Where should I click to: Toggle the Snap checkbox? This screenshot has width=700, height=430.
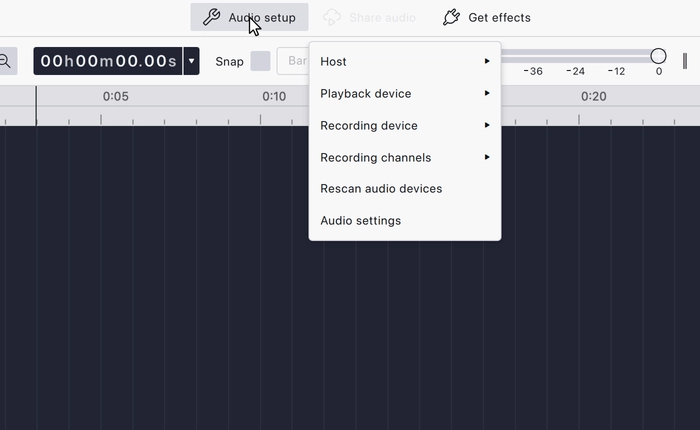pos(260,61)
